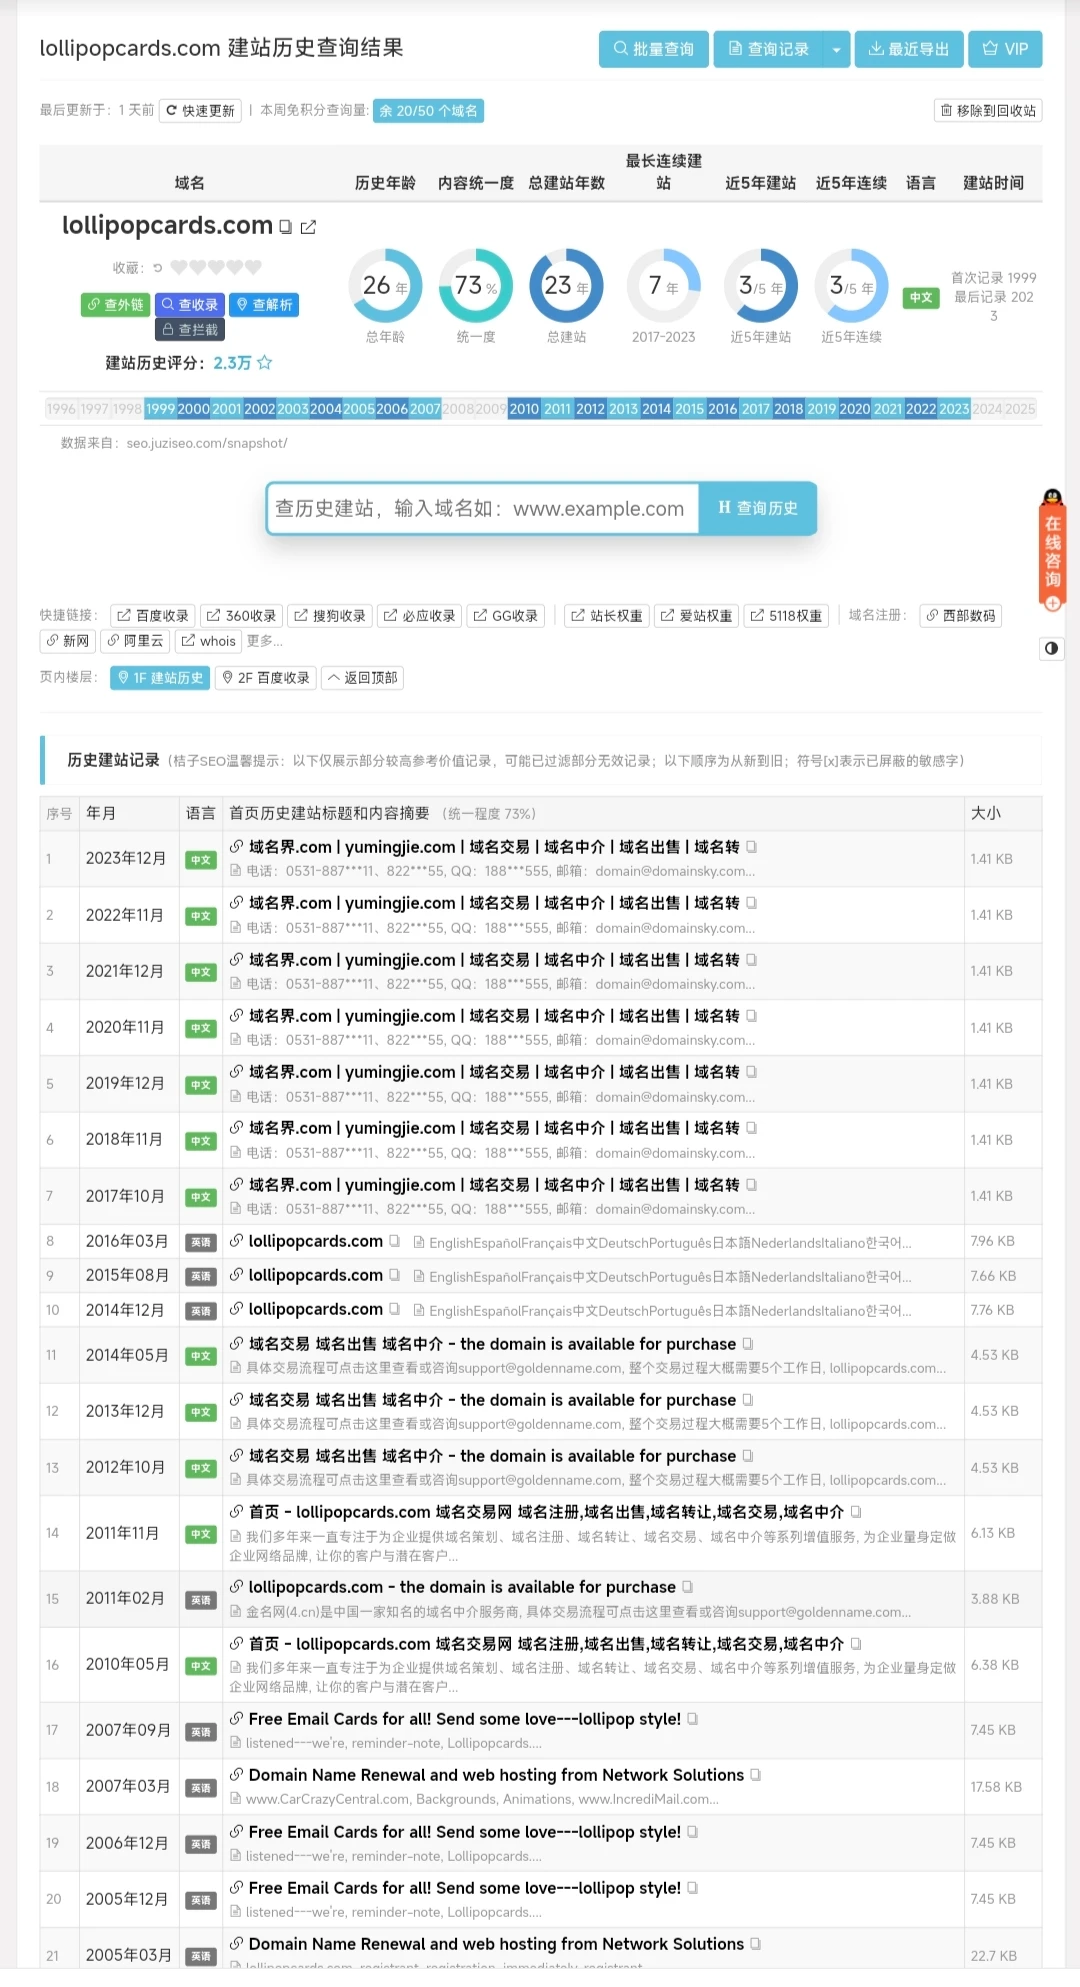The image size is (1080, 1987).
Task: Toggle dark mode contrast button
Action: tap(1051, 648)
